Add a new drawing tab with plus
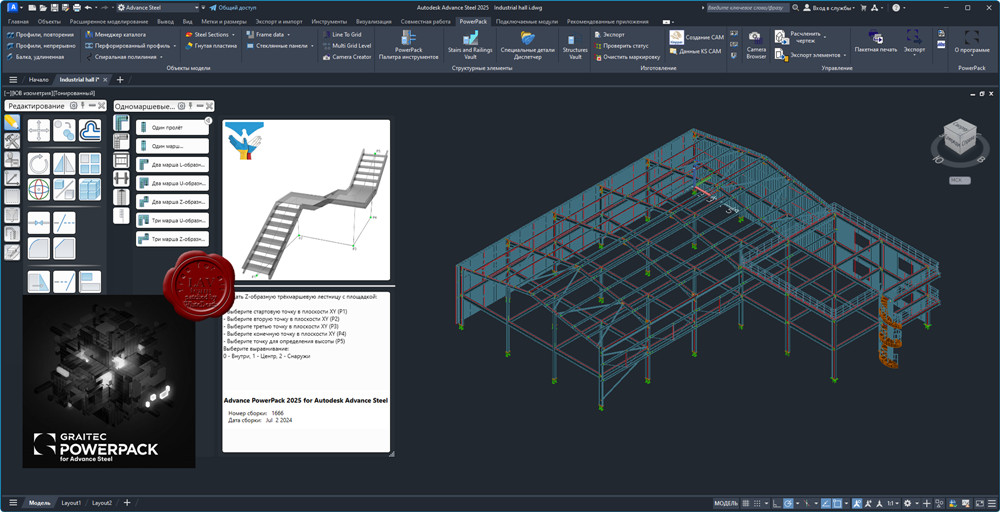Viewport: 1000px width, 512px height. tap(119, 80)
